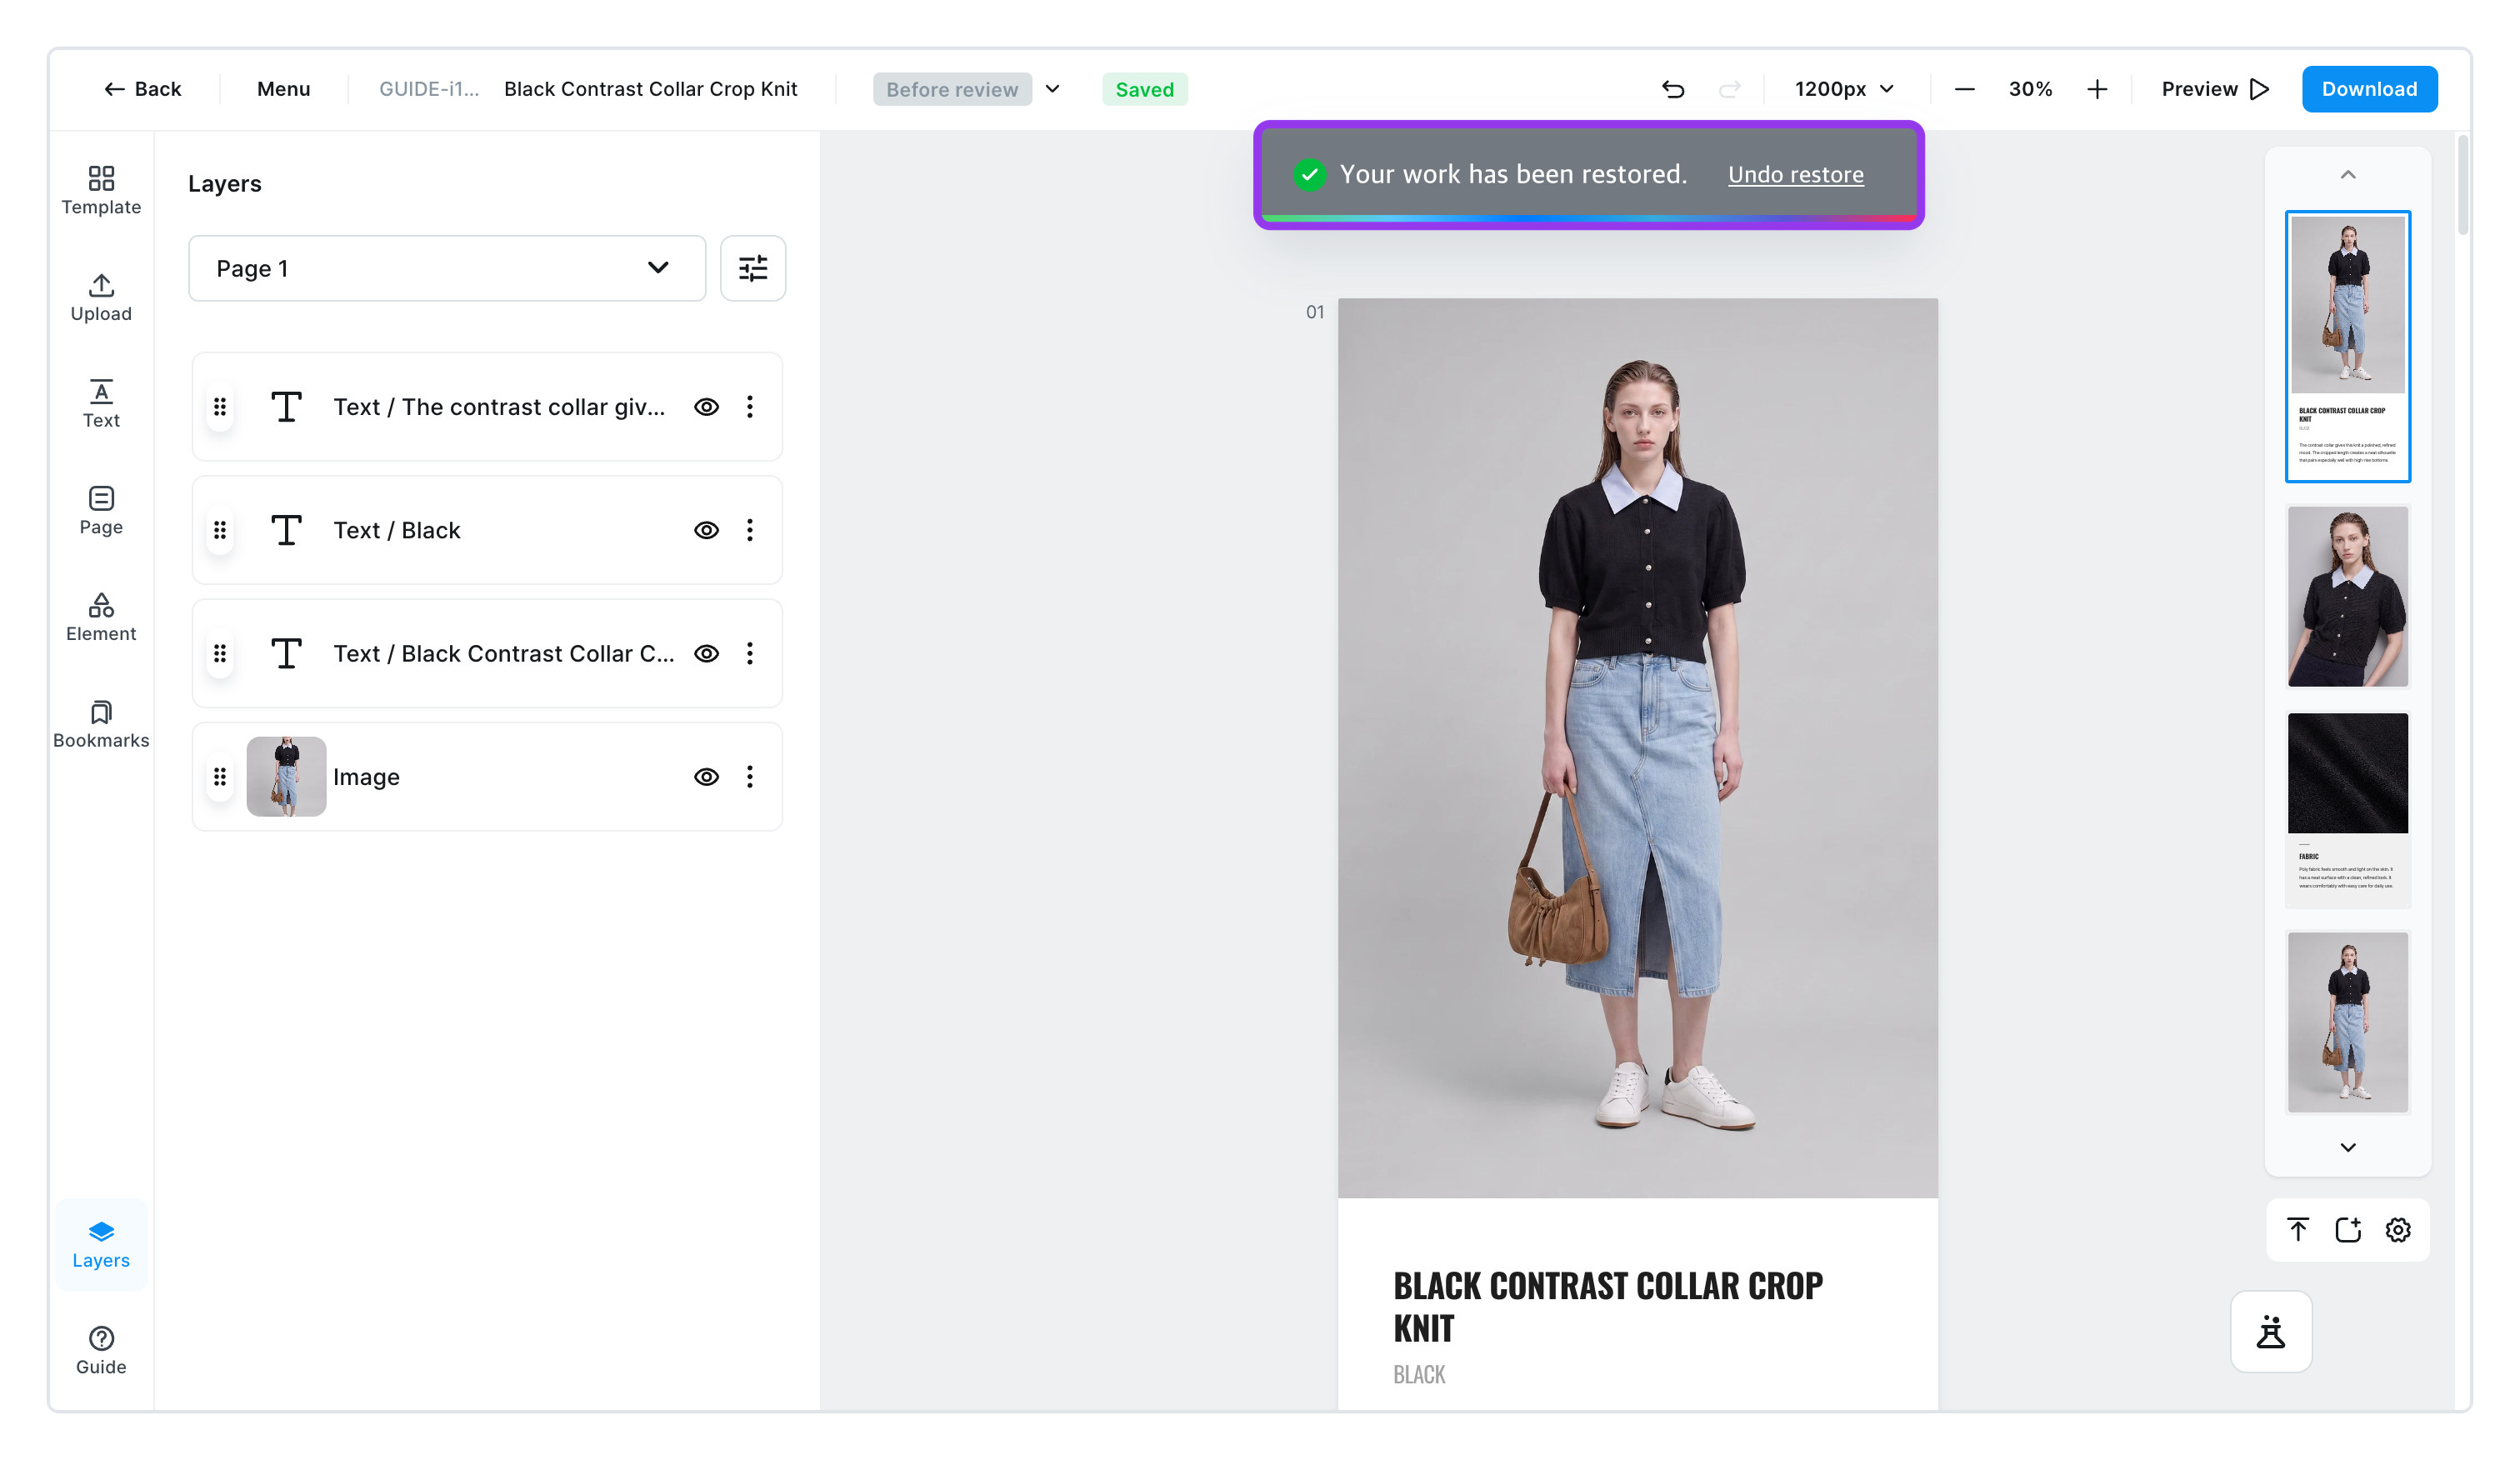This screenshot has width=2520, height=1460.
Task: Zoom out with the minus icon
Action: (x=1964, y=89)
